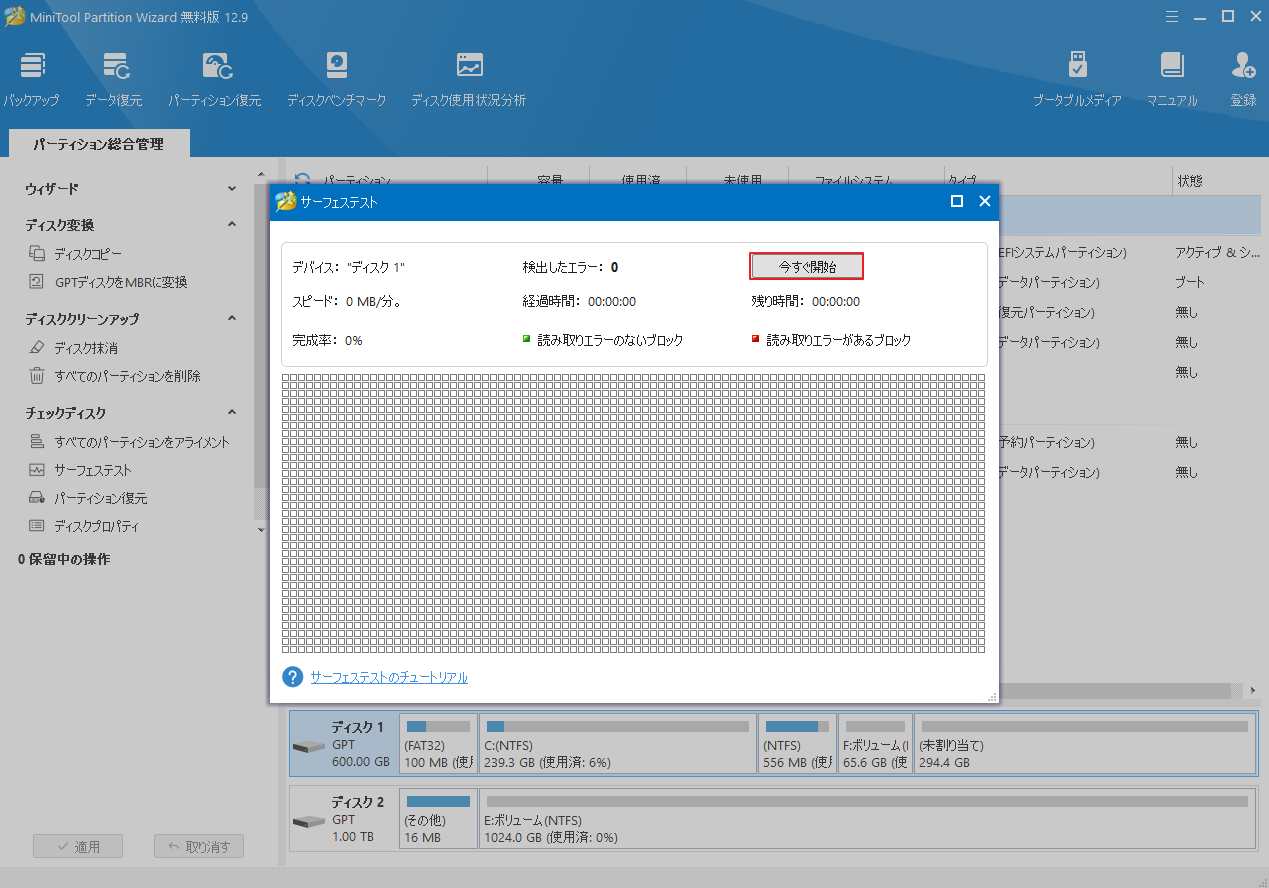Click the help question mark icon
1269x888 pixels.
[x=293, y=677]
